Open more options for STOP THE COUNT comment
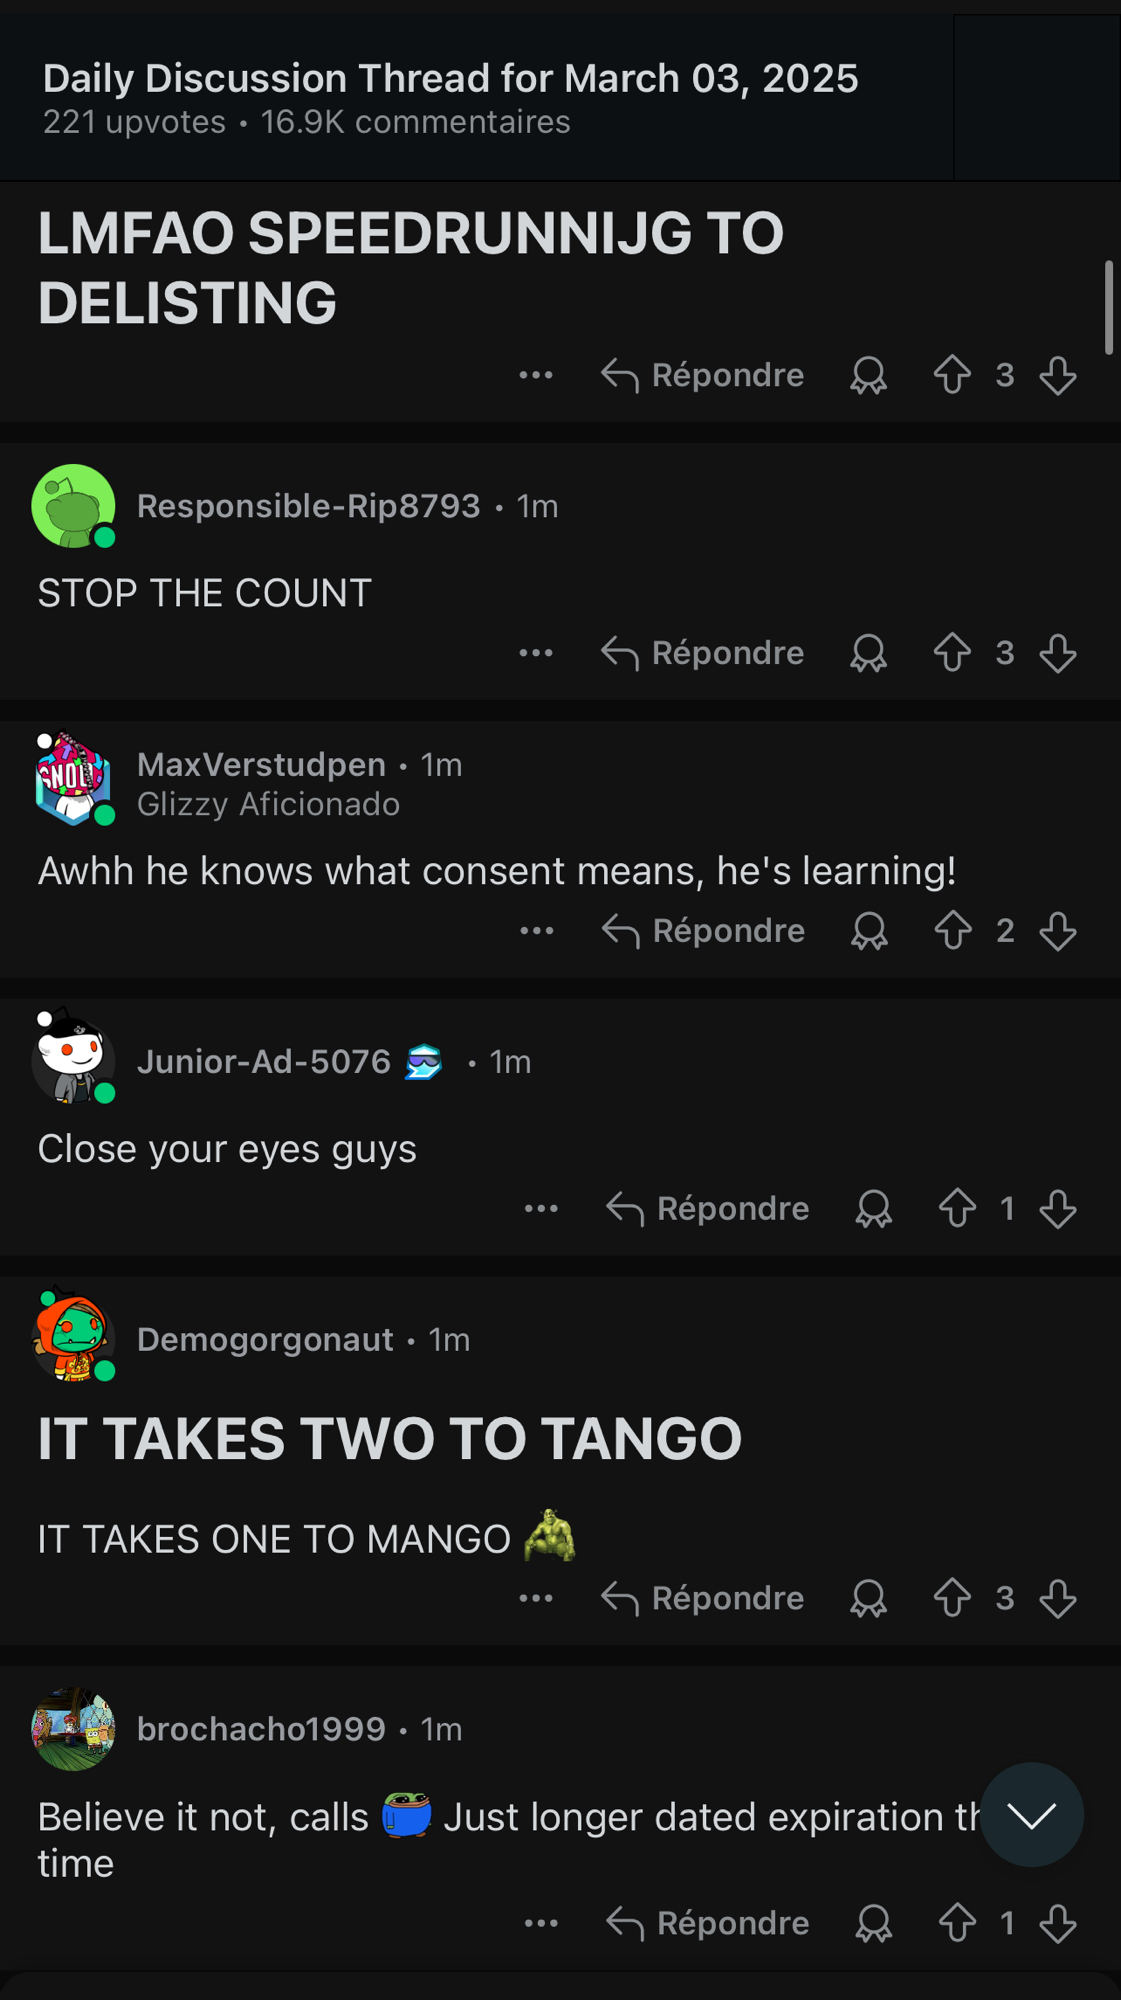Screen dimensions: 1121x2000 (536, 653)
